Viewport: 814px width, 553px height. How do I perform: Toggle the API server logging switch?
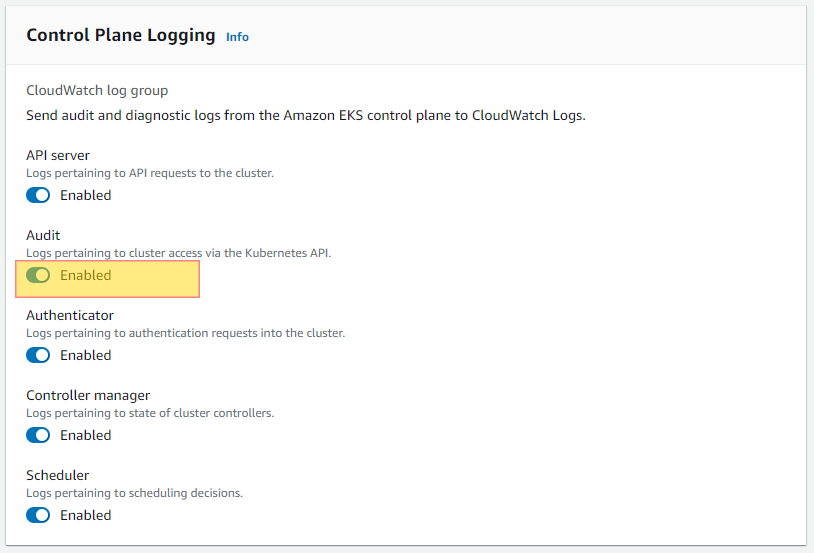(38, 195)
